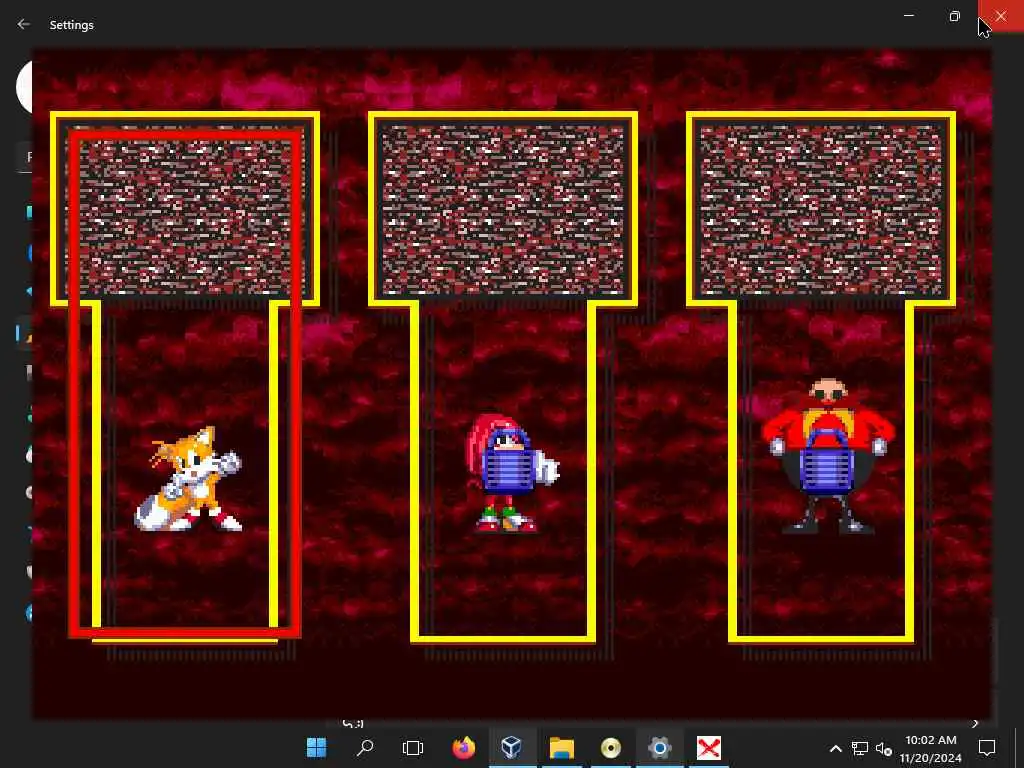This screenshot has height=768, width=1024.
Task: Open the notification center icon
Action: [987, 747]
